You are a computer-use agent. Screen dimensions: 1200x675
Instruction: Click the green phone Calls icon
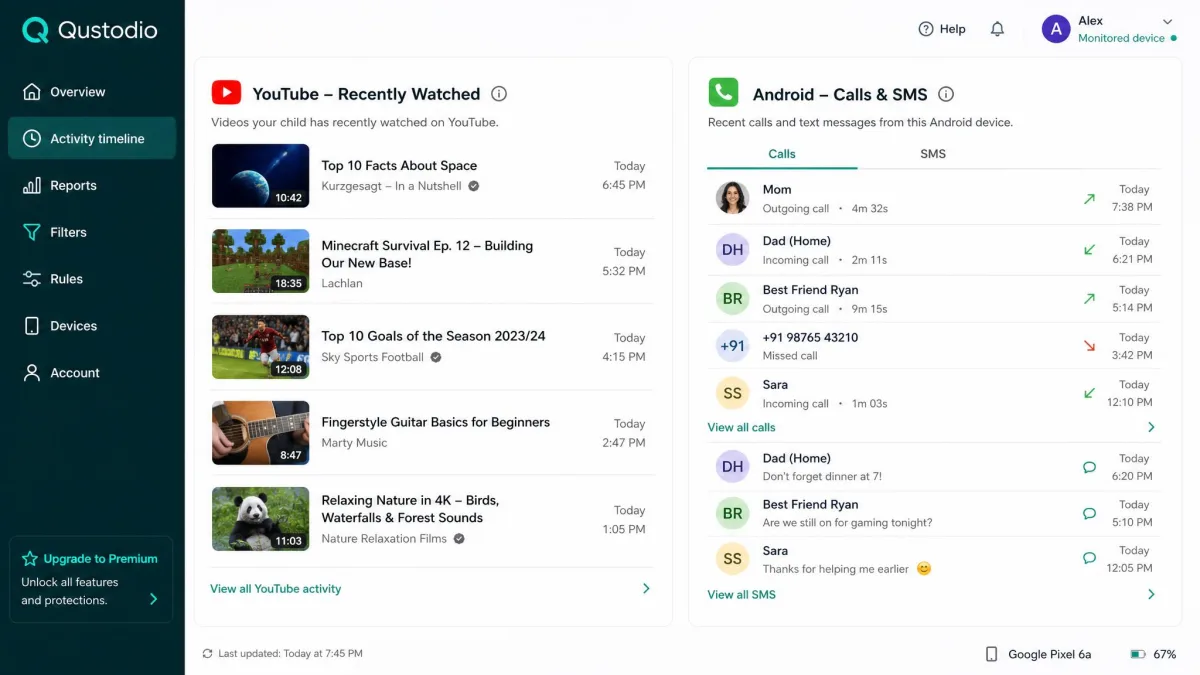(723, 93)
